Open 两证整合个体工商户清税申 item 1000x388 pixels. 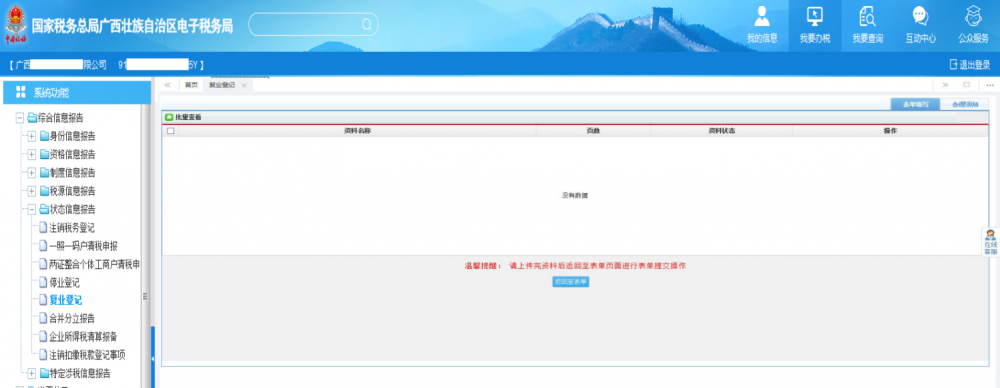pyautogui.click(x=94, y=264)
